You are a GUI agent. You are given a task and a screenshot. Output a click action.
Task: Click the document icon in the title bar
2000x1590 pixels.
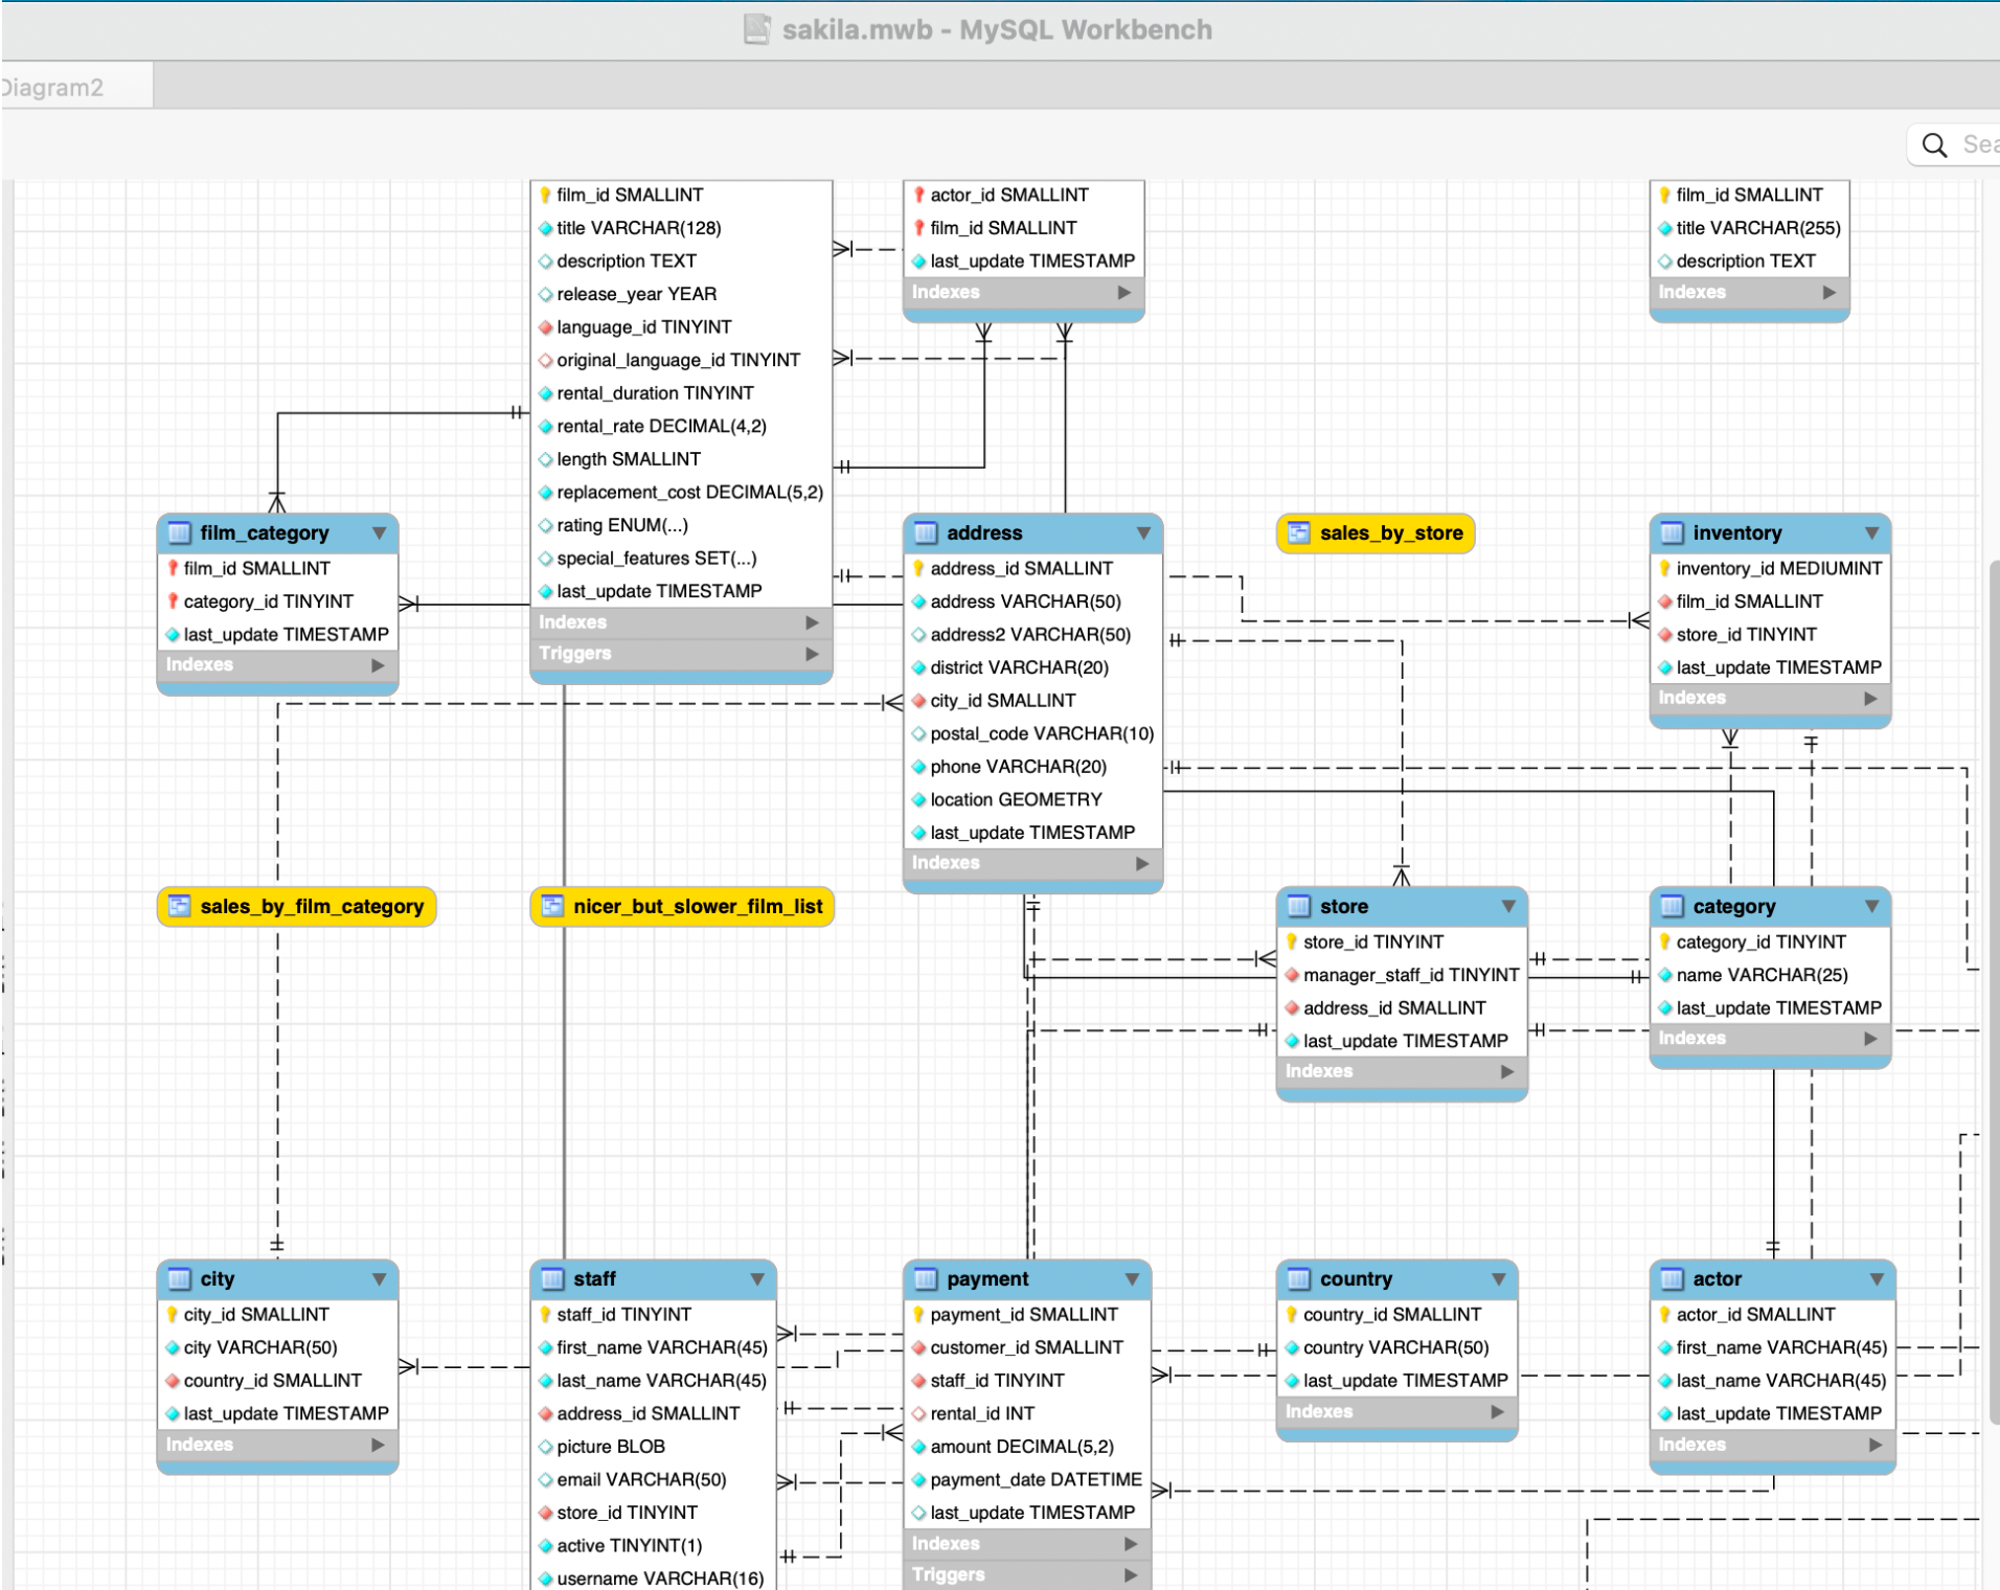tap(757, 30)
